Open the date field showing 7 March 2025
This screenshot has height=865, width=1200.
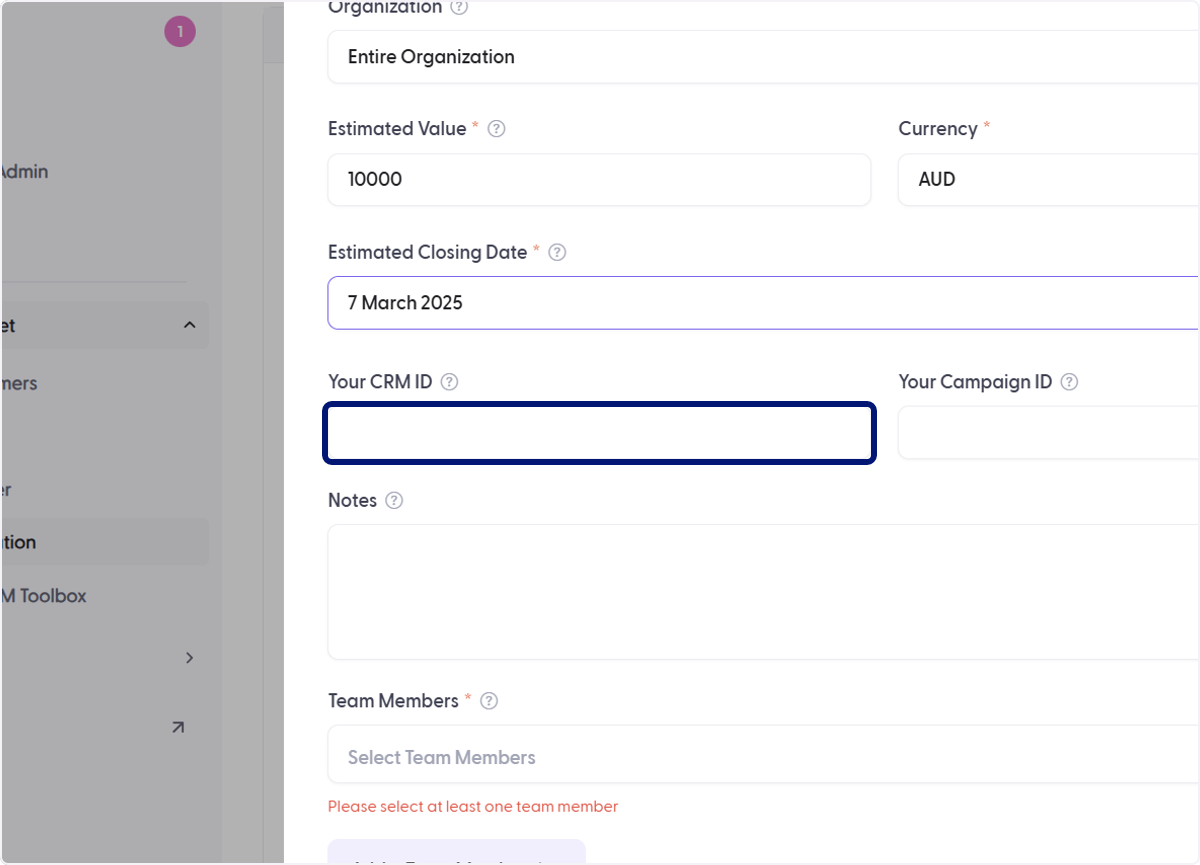(x=763, y=303)
